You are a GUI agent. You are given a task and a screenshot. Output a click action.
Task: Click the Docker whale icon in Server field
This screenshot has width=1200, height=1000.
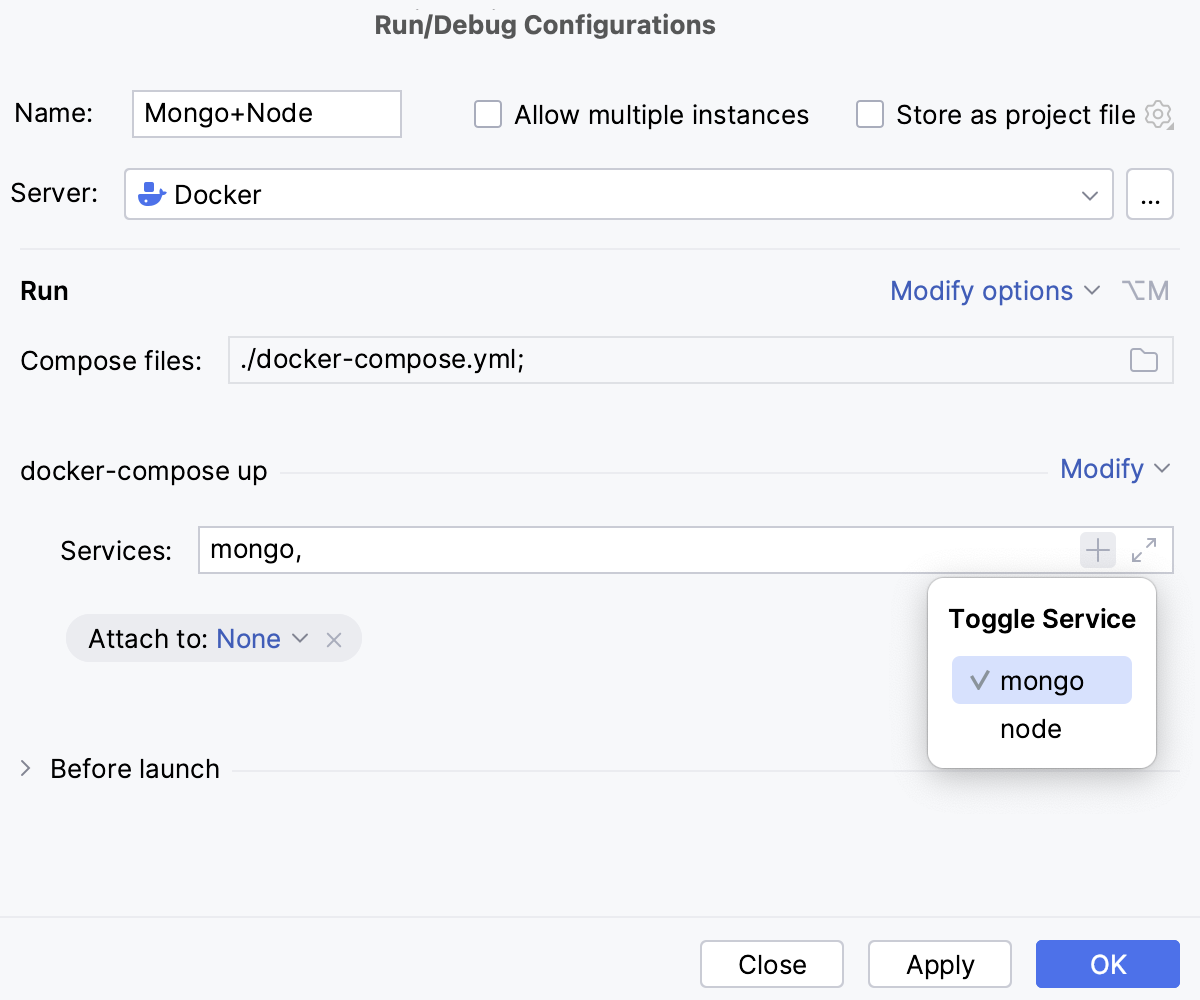tap(152, 193)
